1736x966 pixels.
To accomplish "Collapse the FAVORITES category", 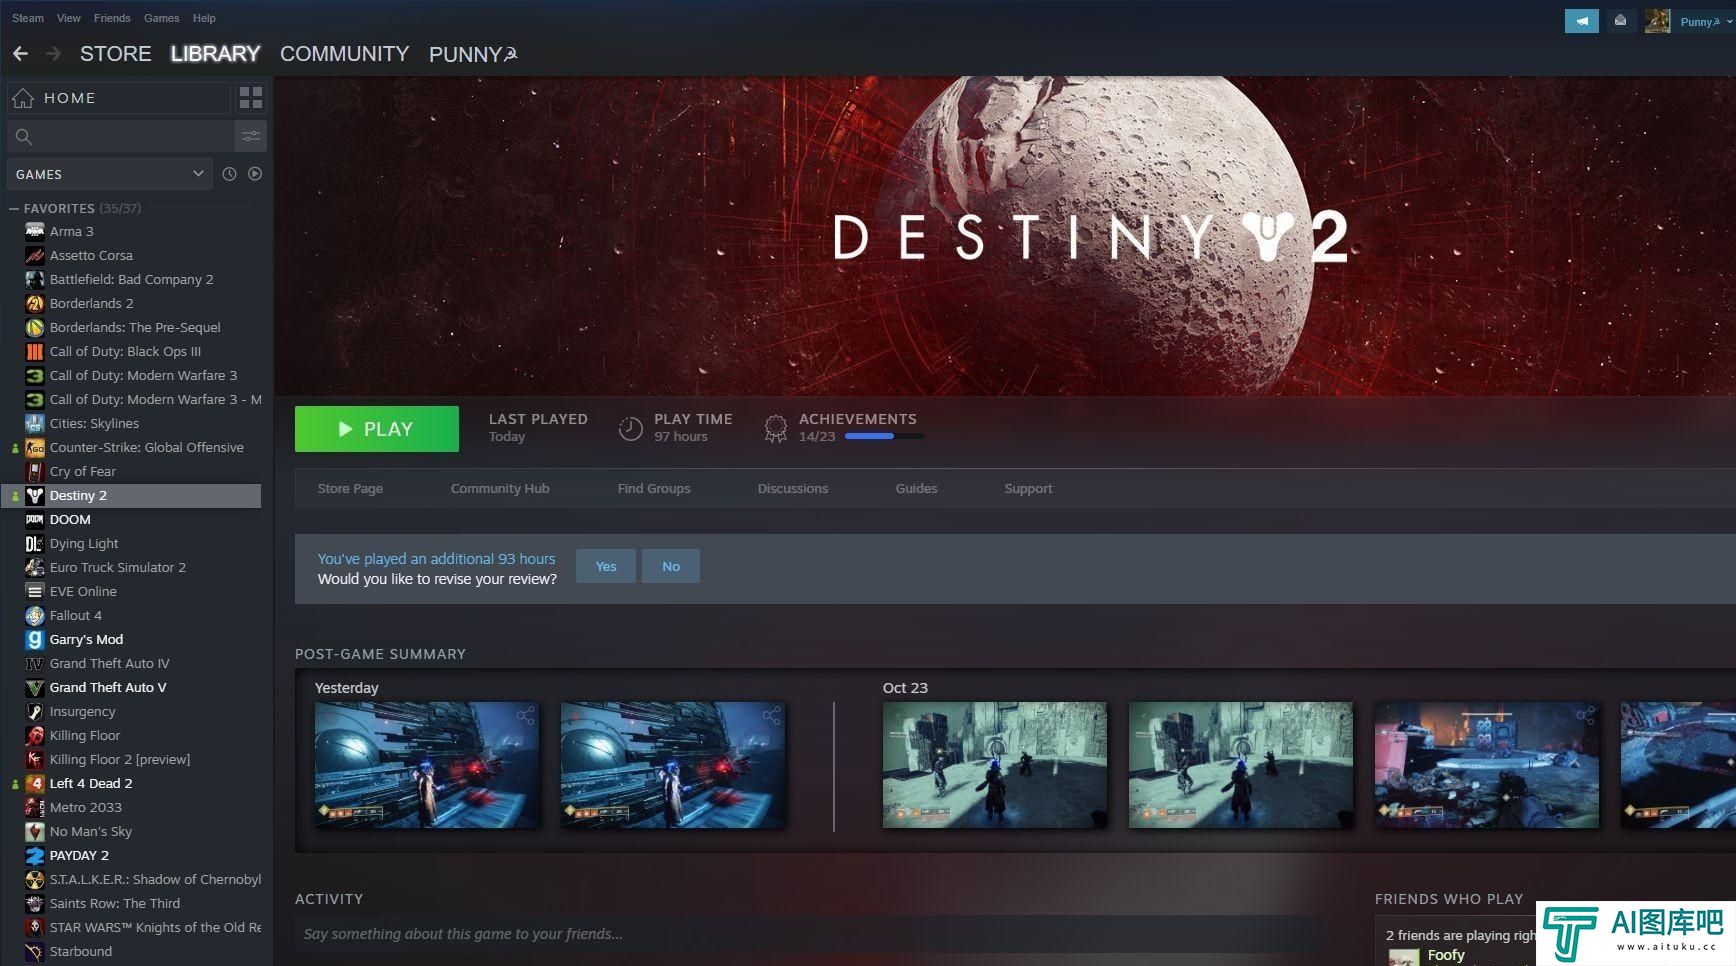I will tap(14, 208).
